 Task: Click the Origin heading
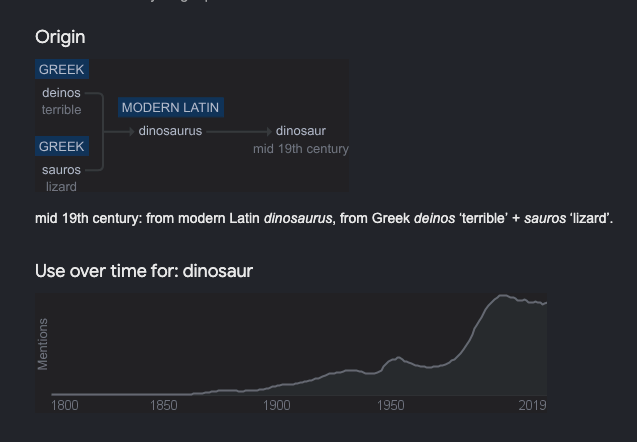point(60,37)
